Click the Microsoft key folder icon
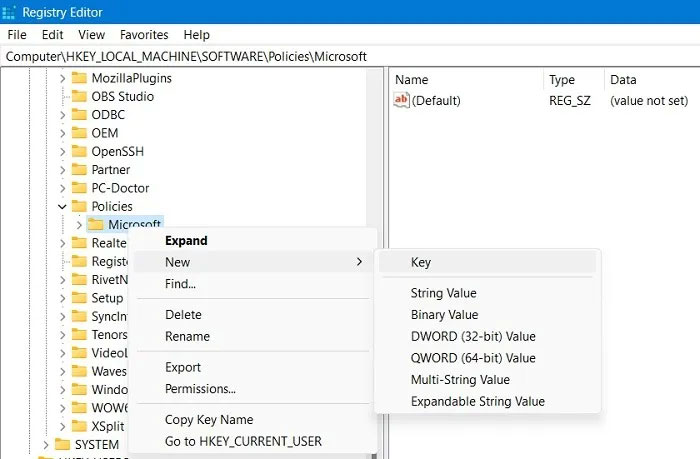Viewport: 700px width, 459px height. (x=96, y=224)
